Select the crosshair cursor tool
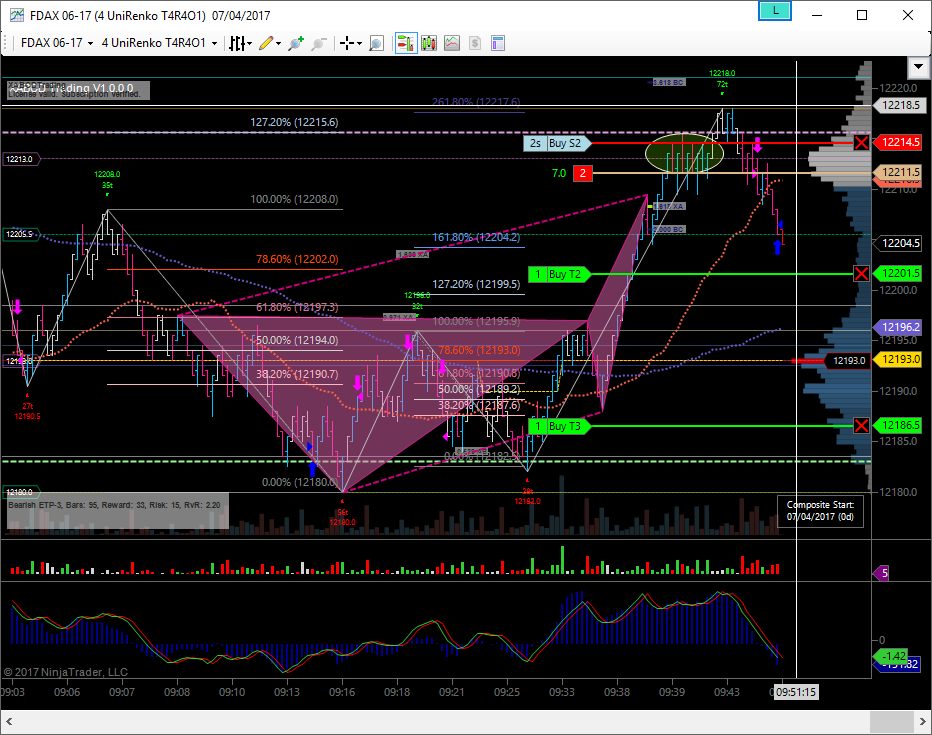The image size is (932, 735). point(347,43)
